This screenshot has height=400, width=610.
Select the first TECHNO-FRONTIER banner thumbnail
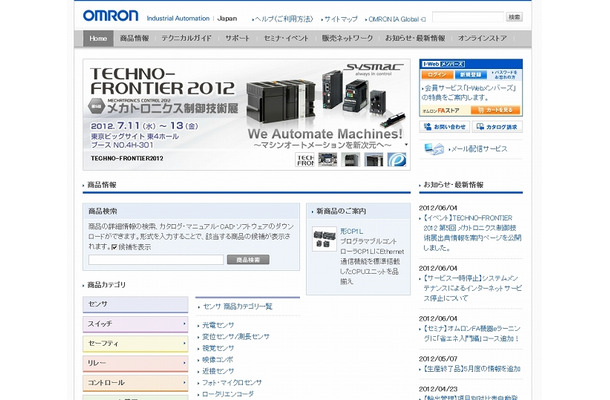pyautogui.click(x=305, y=160)
